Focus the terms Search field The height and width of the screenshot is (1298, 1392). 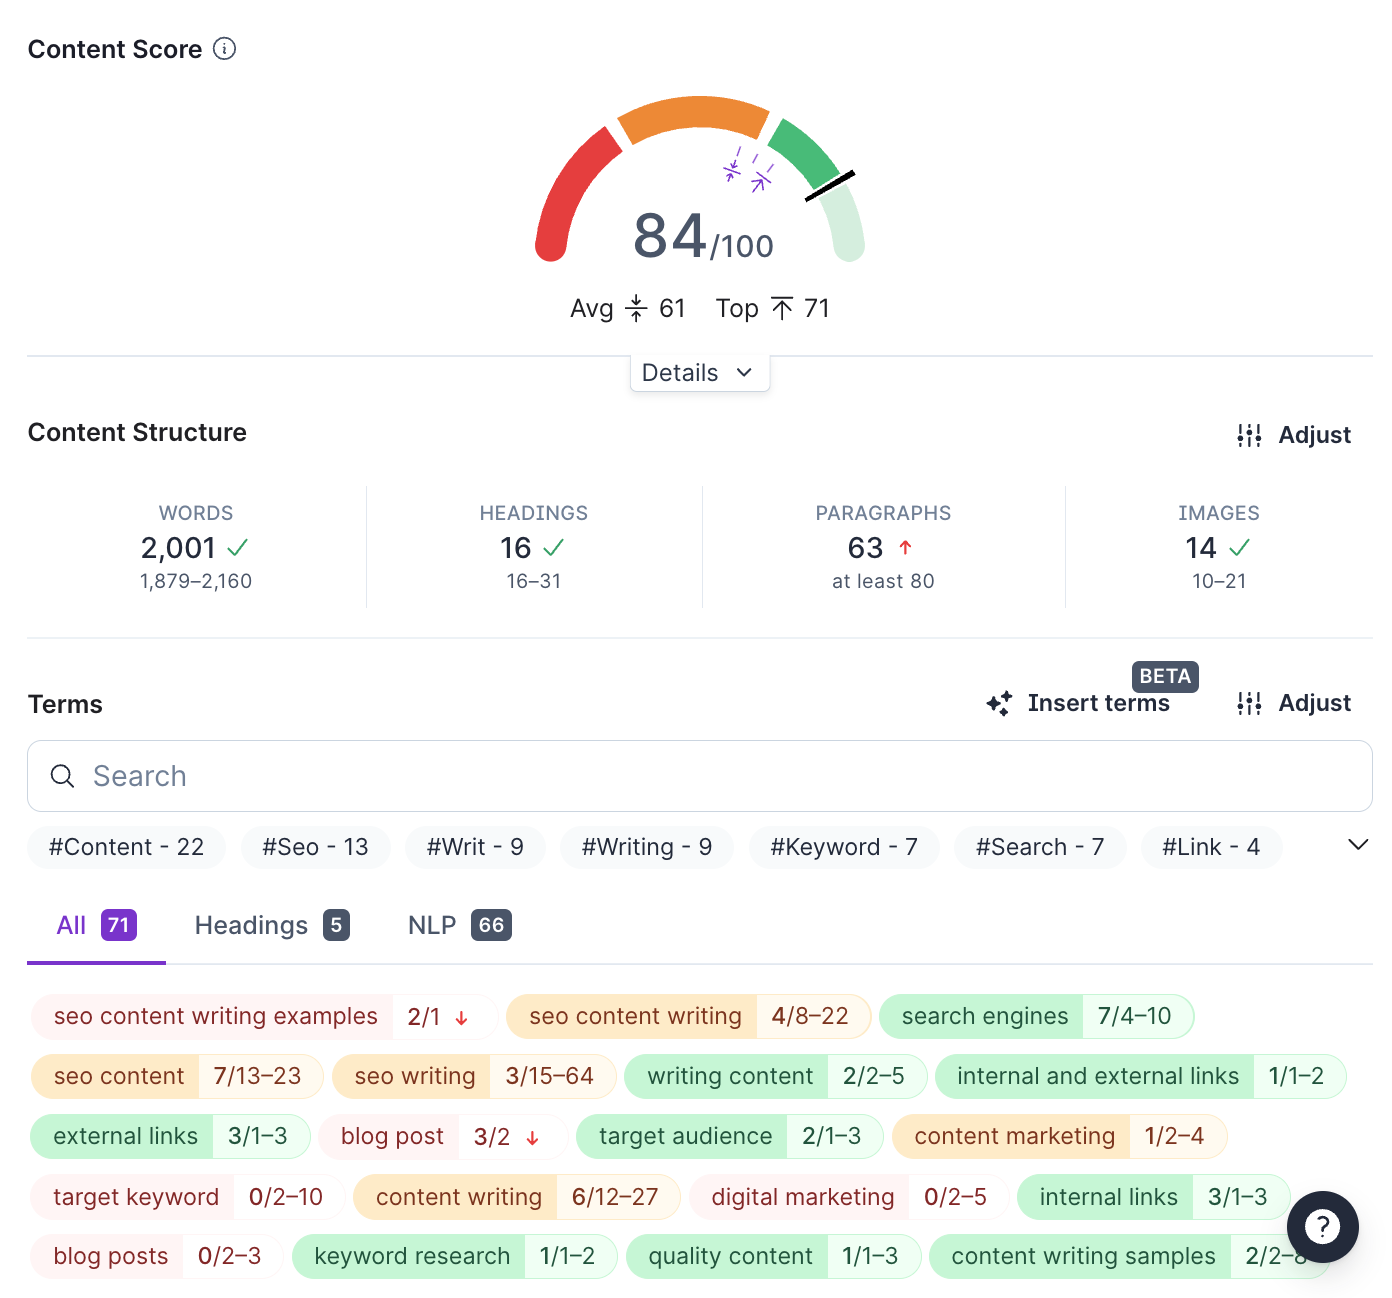pos(699,776)
